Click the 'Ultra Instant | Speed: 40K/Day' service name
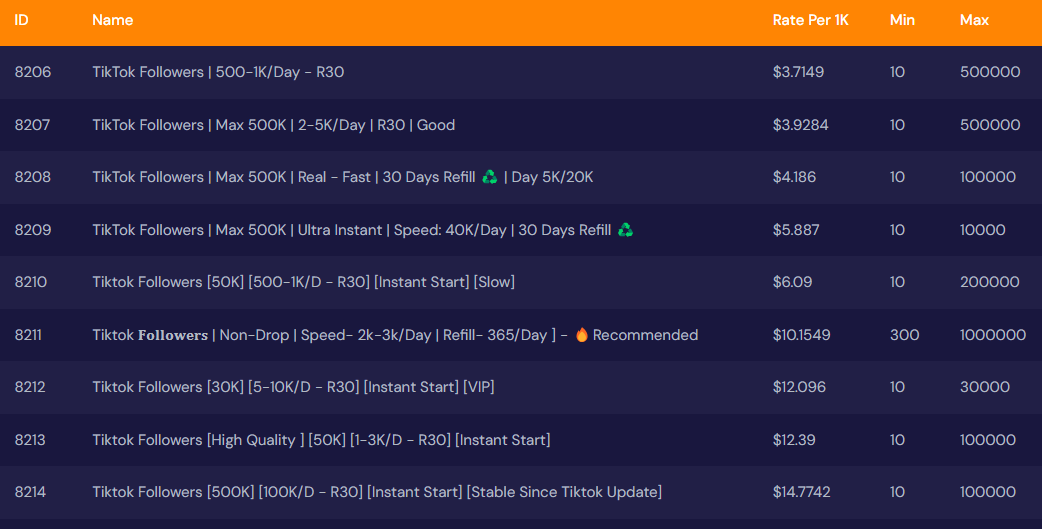This screenshot has height=529, width=1042. [x=363, y=230]
